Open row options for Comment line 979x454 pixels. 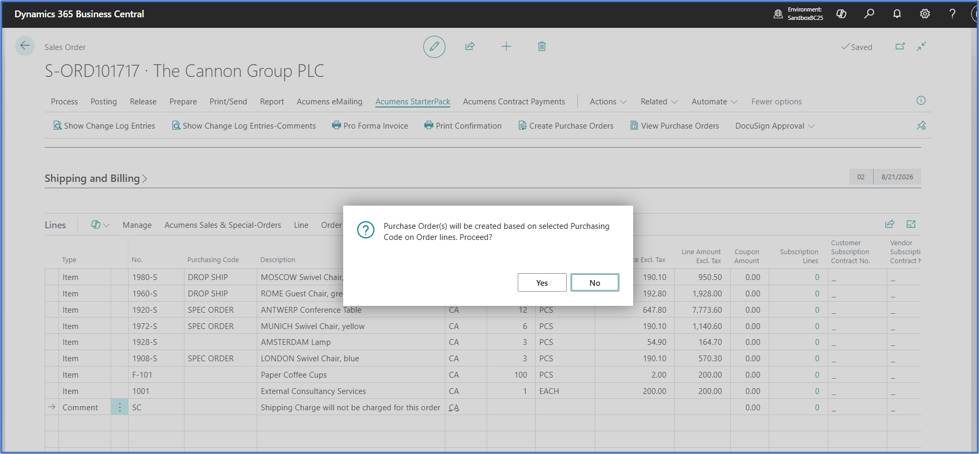(119, 407)
